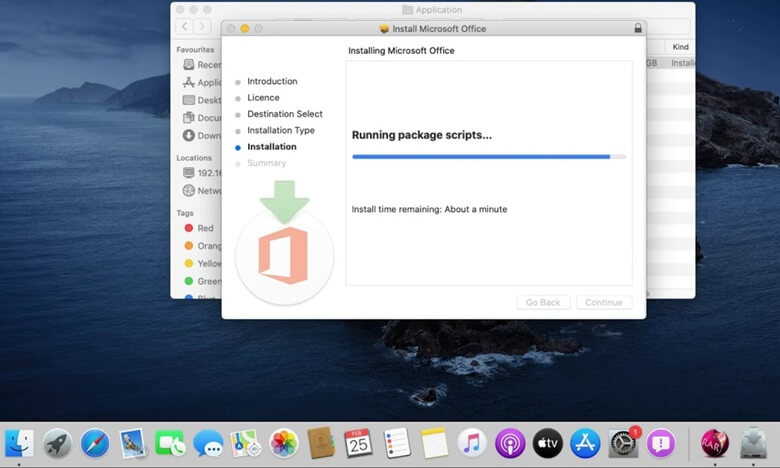Open App Store in Dock
This screenshot has height=468, width=780.
pos(585,443)
